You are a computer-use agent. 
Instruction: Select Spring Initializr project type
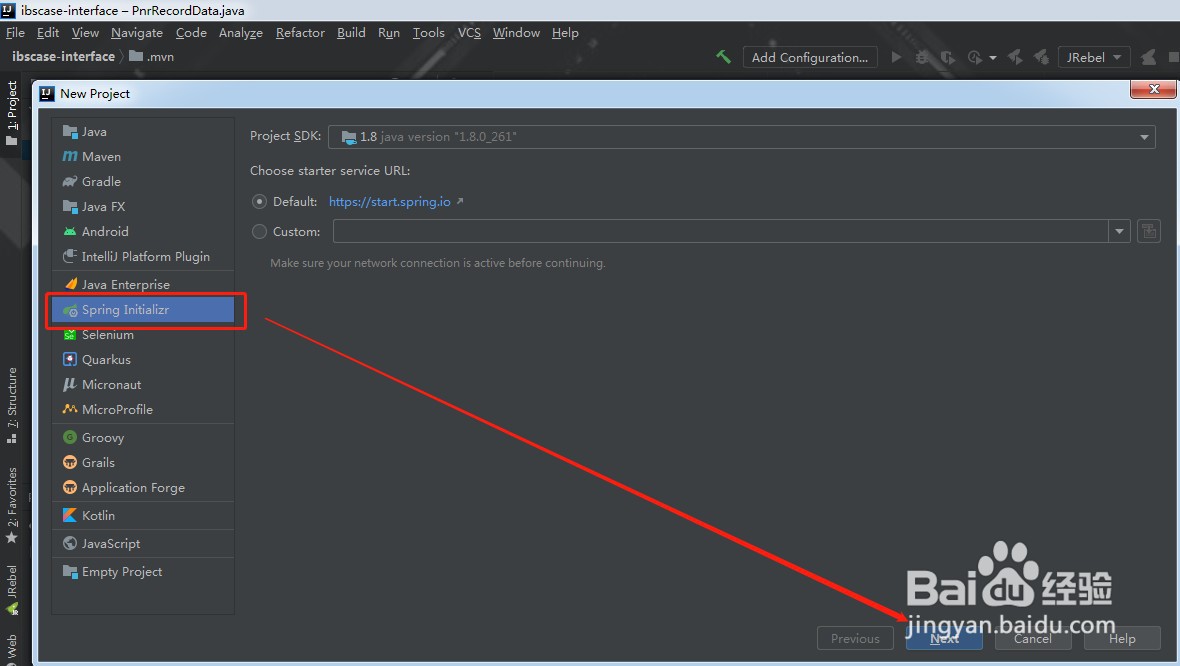coord(143,309)
